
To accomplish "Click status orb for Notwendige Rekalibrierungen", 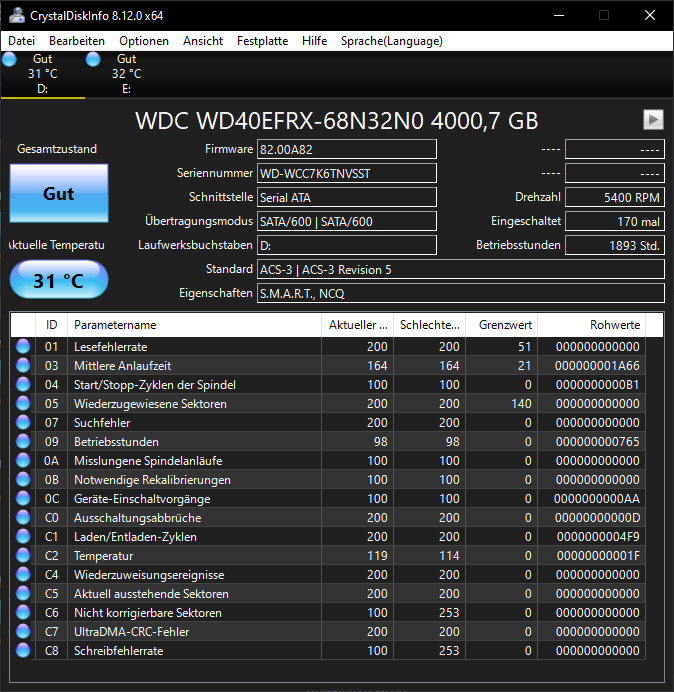I will 23,479.
